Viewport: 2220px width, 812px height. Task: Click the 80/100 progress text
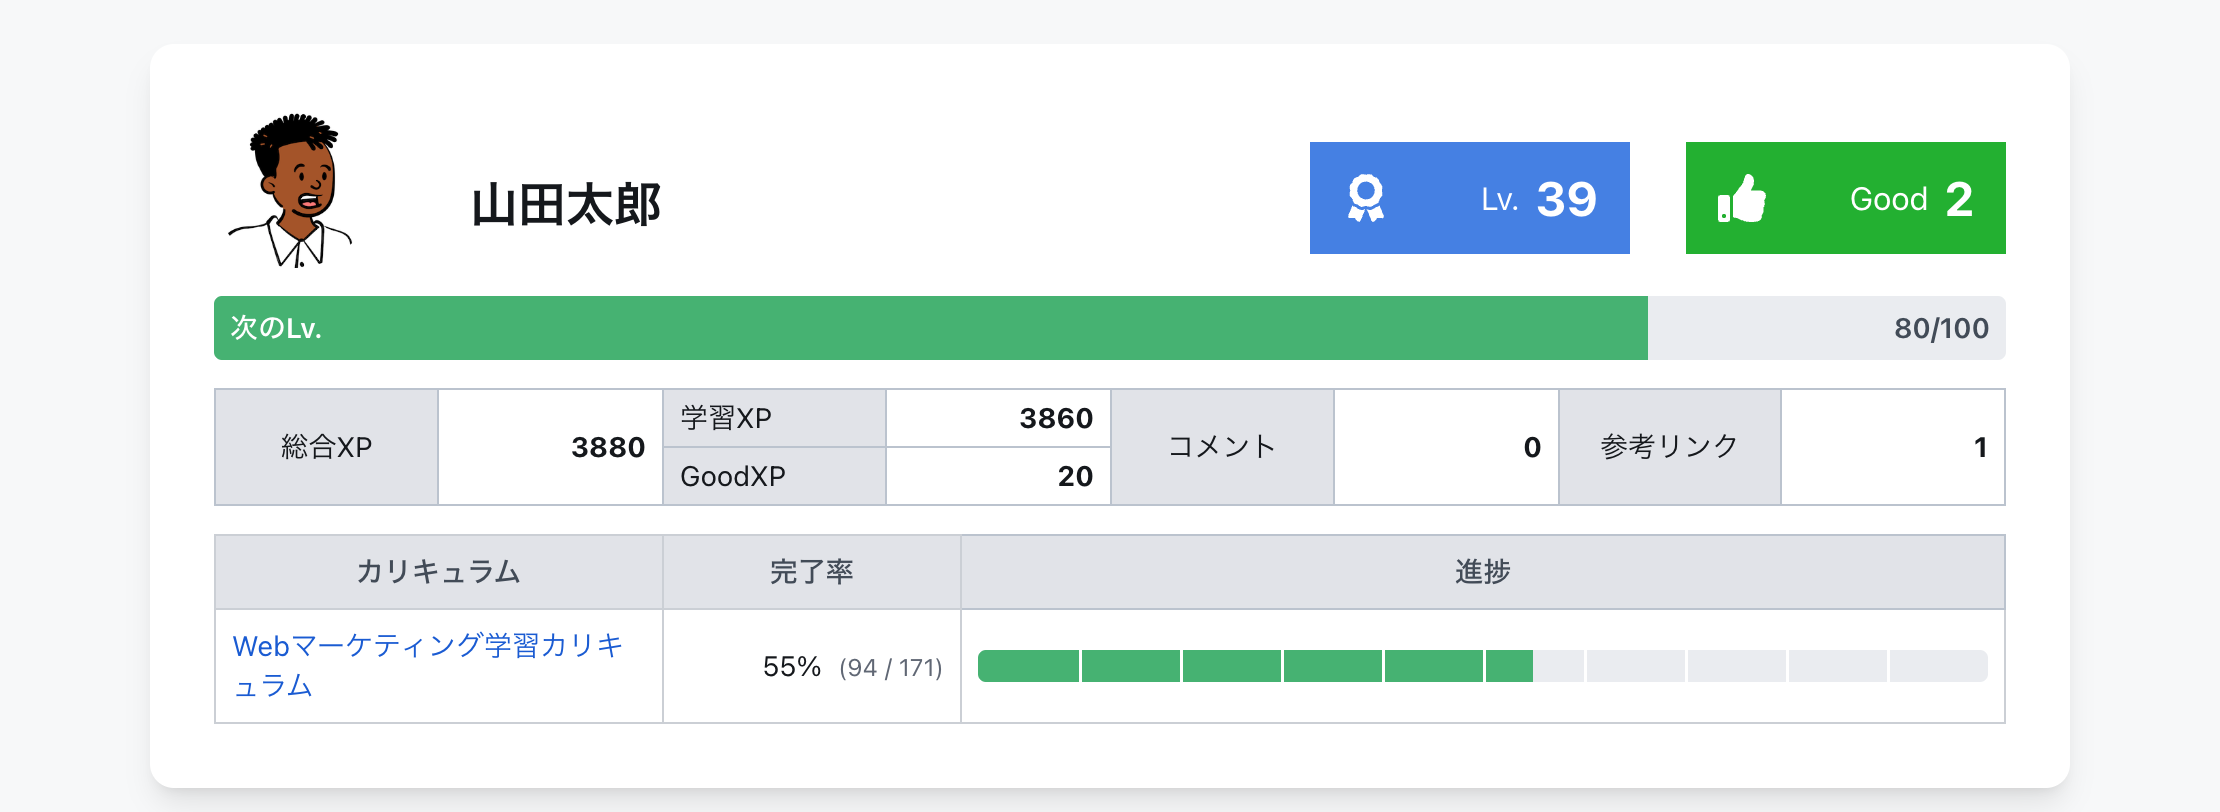pyautogui.click(x=1940, y=328)
